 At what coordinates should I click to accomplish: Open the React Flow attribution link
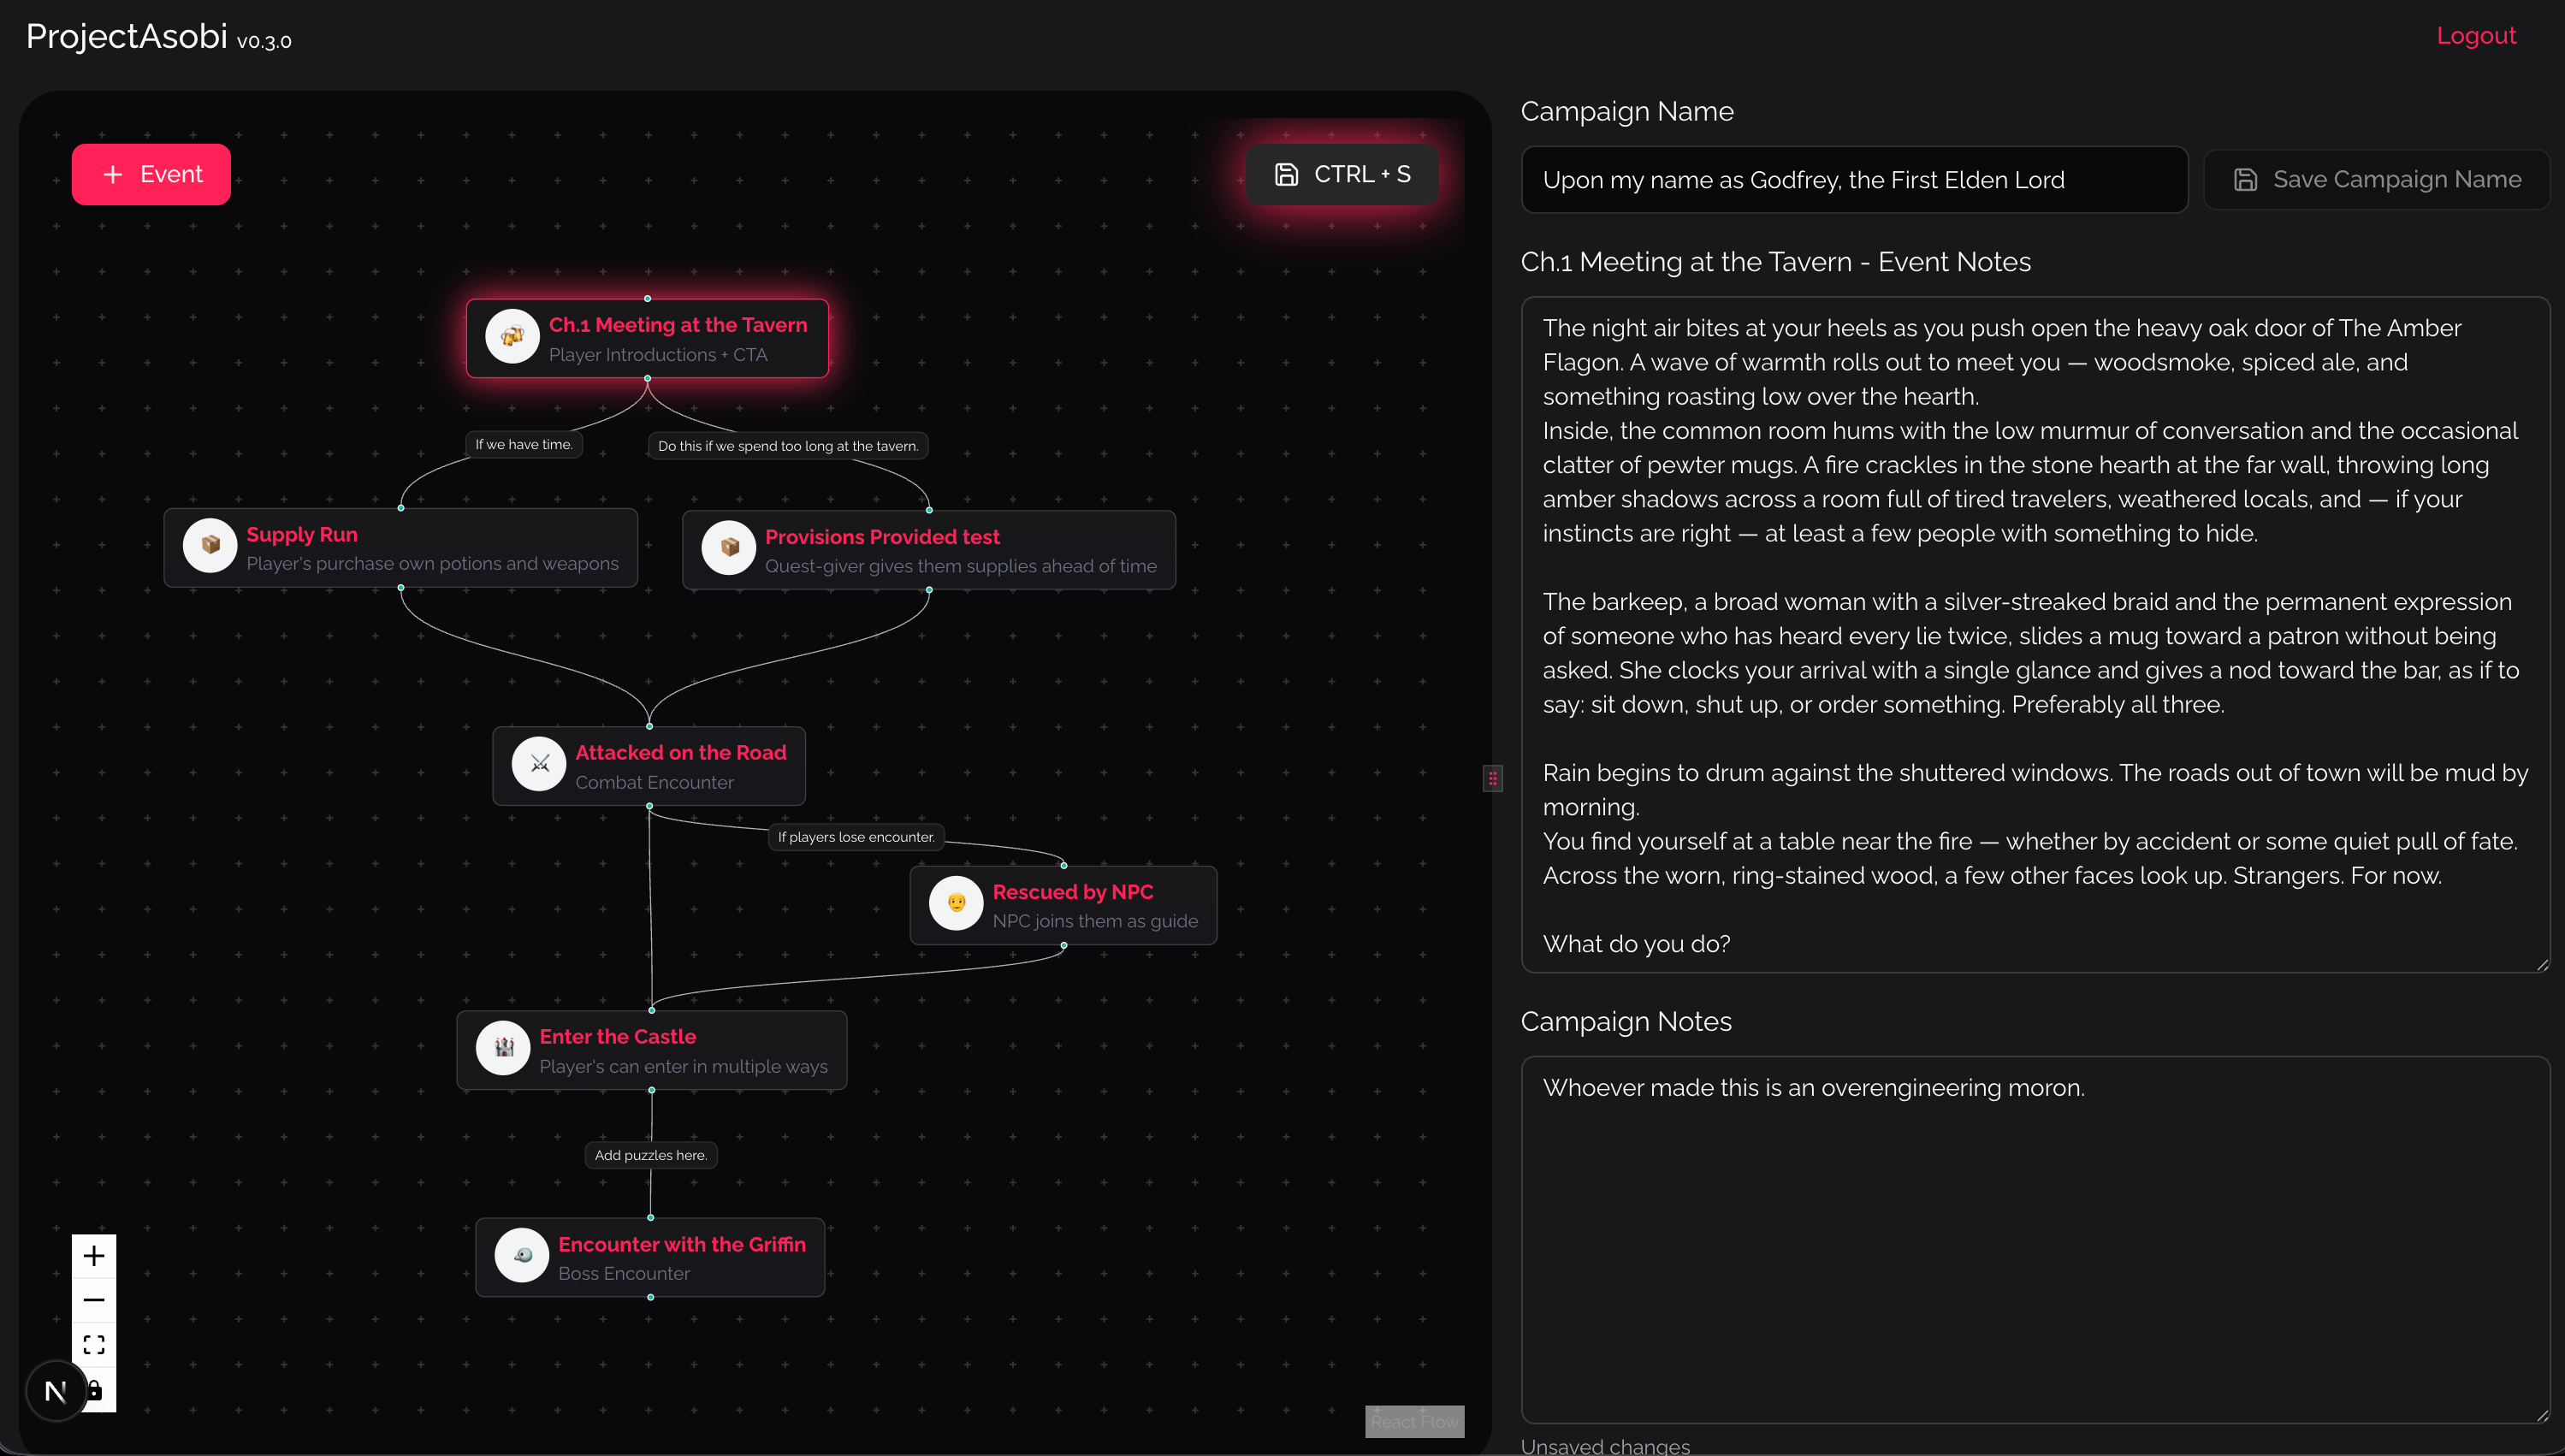click(x=1414, y=1421)
